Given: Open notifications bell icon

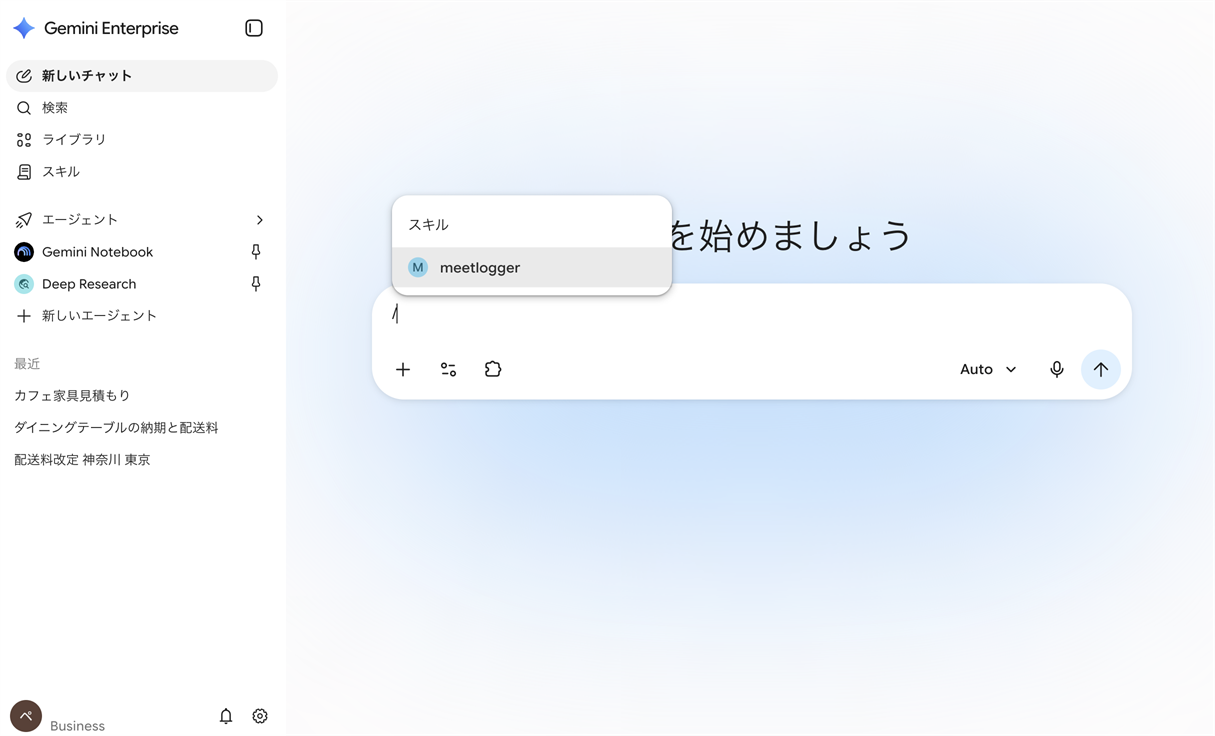Looking at the screenshot, I should (226, 716).
